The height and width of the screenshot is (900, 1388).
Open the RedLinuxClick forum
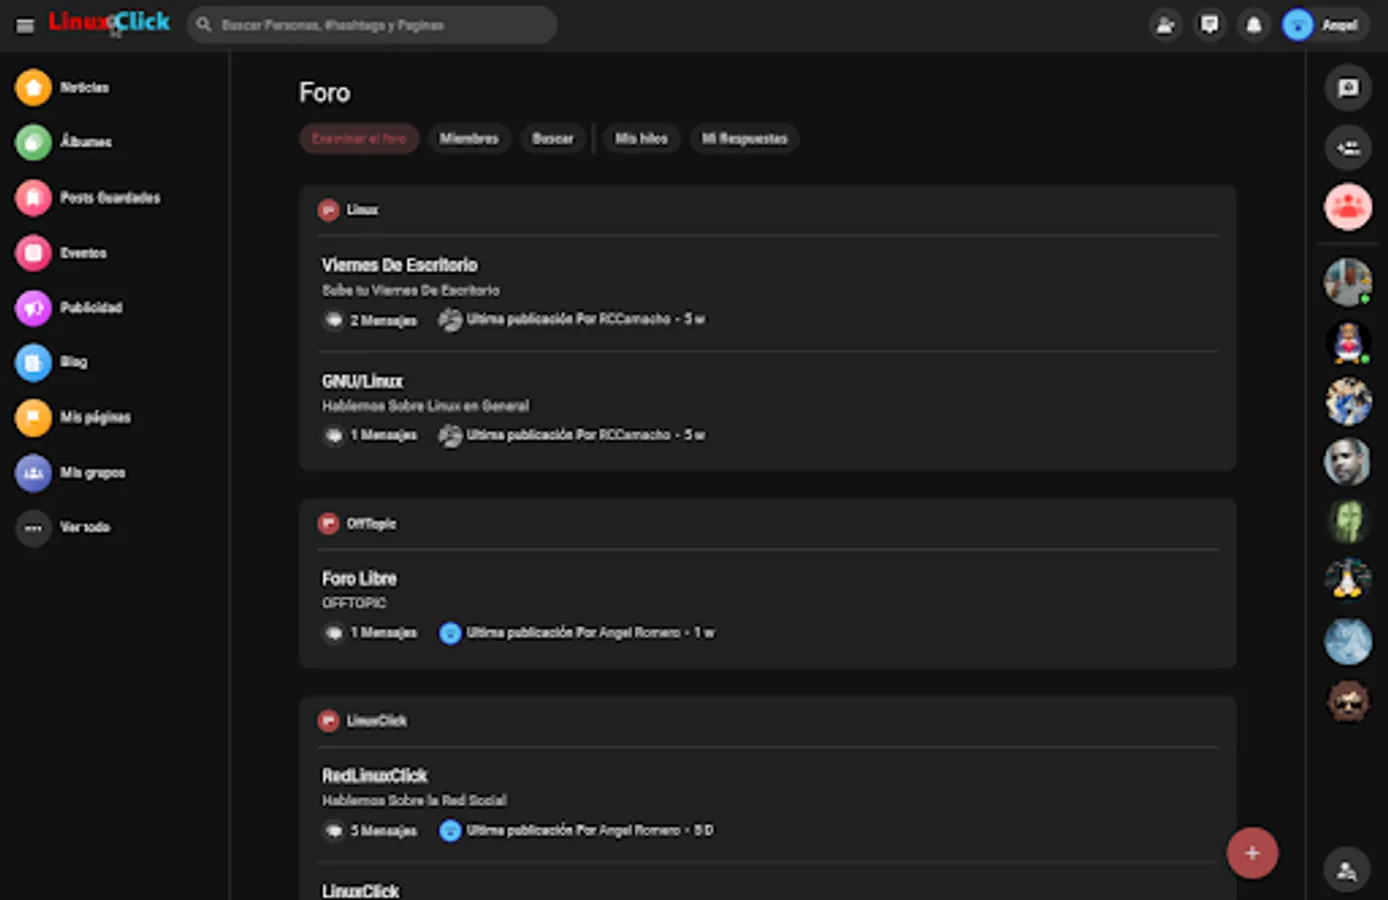pos(374,776)
